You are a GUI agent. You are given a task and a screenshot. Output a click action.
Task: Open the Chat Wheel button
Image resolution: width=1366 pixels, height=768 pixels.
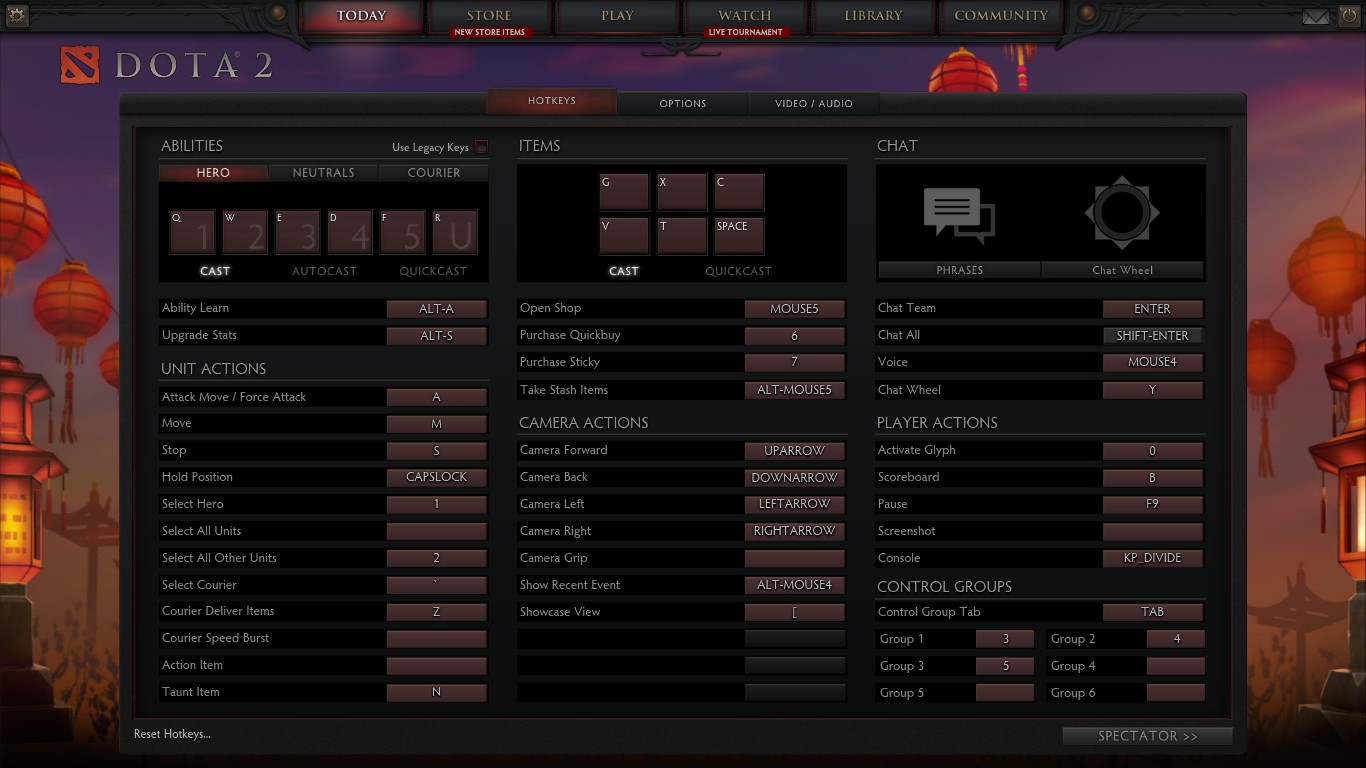1123,270
